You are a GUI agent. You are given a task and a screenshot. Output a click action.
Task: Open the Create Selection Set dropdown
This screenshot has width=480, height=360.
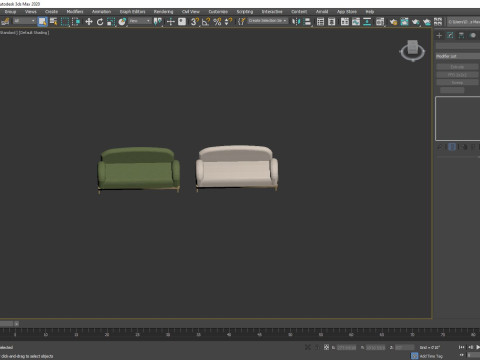[x=267, y=21]
